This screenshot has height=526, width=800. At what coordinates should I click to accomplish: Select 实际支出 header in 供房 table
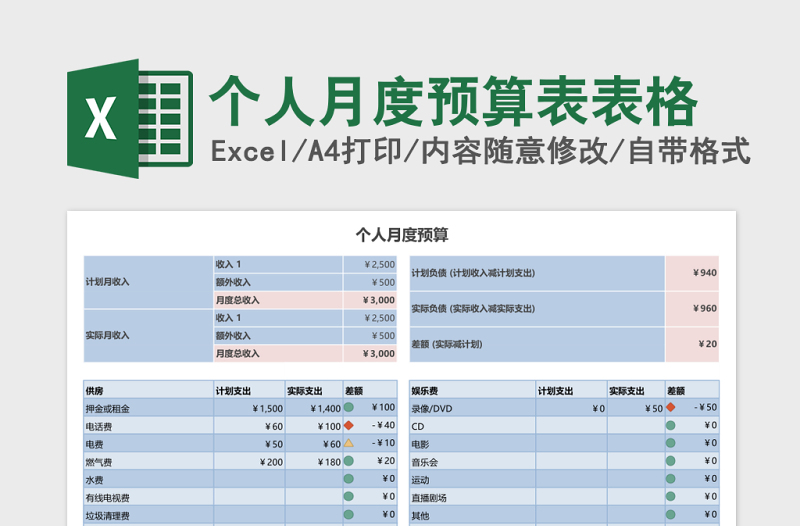[314, 390]
